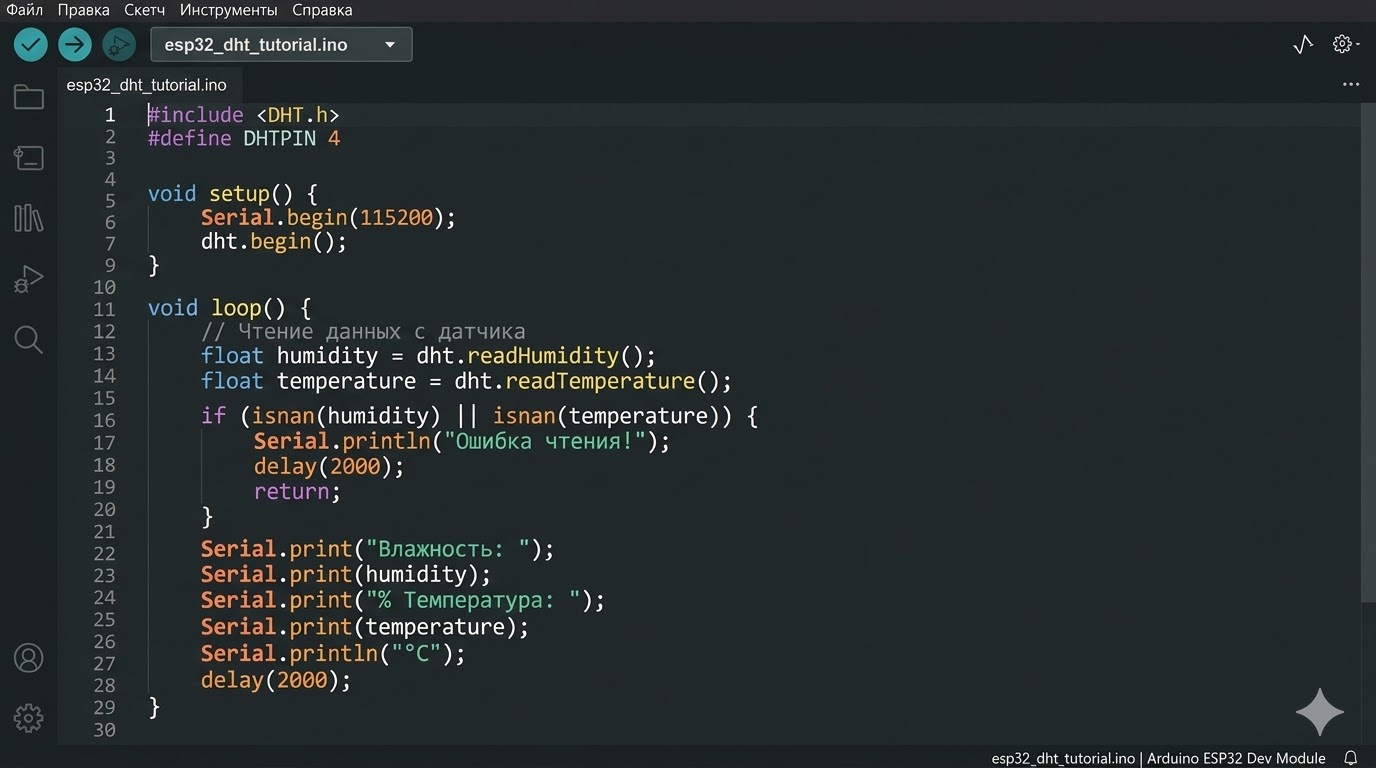Click the Verify sketch checkmark icon
The image size is (1376, 768).
[29, 44]
